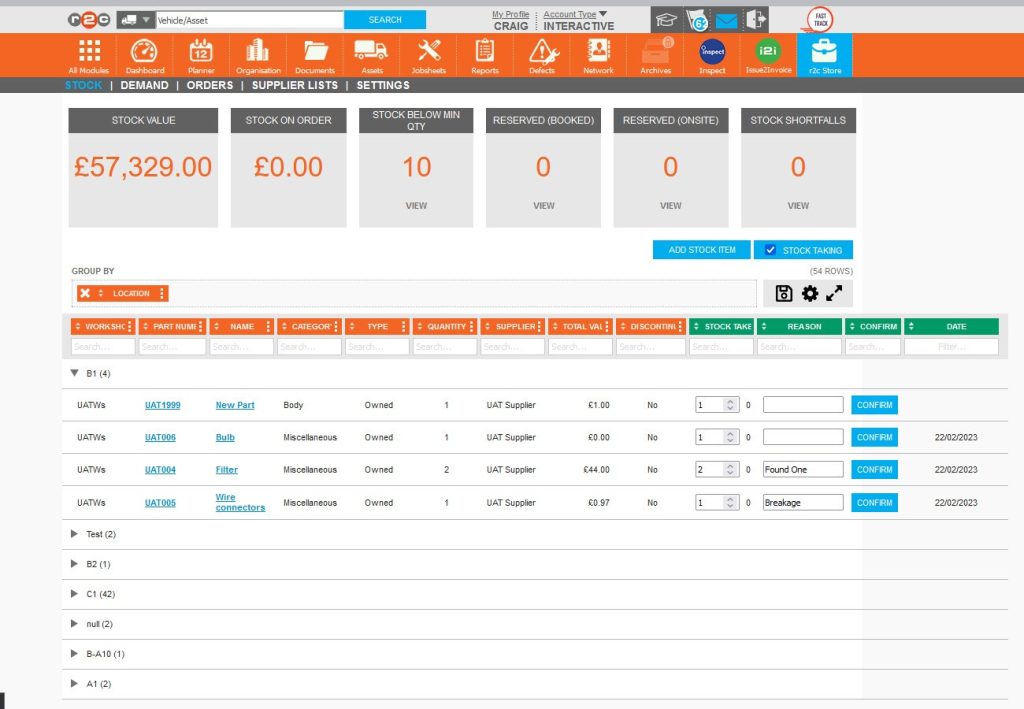
Task: Toggle the Stock Taking checkbox
Action: pyautogui.click(x=770, y=250)
